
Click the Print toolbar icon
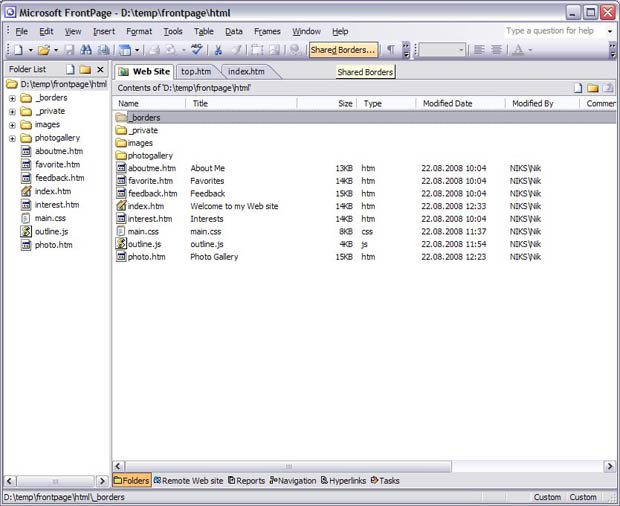154,50
